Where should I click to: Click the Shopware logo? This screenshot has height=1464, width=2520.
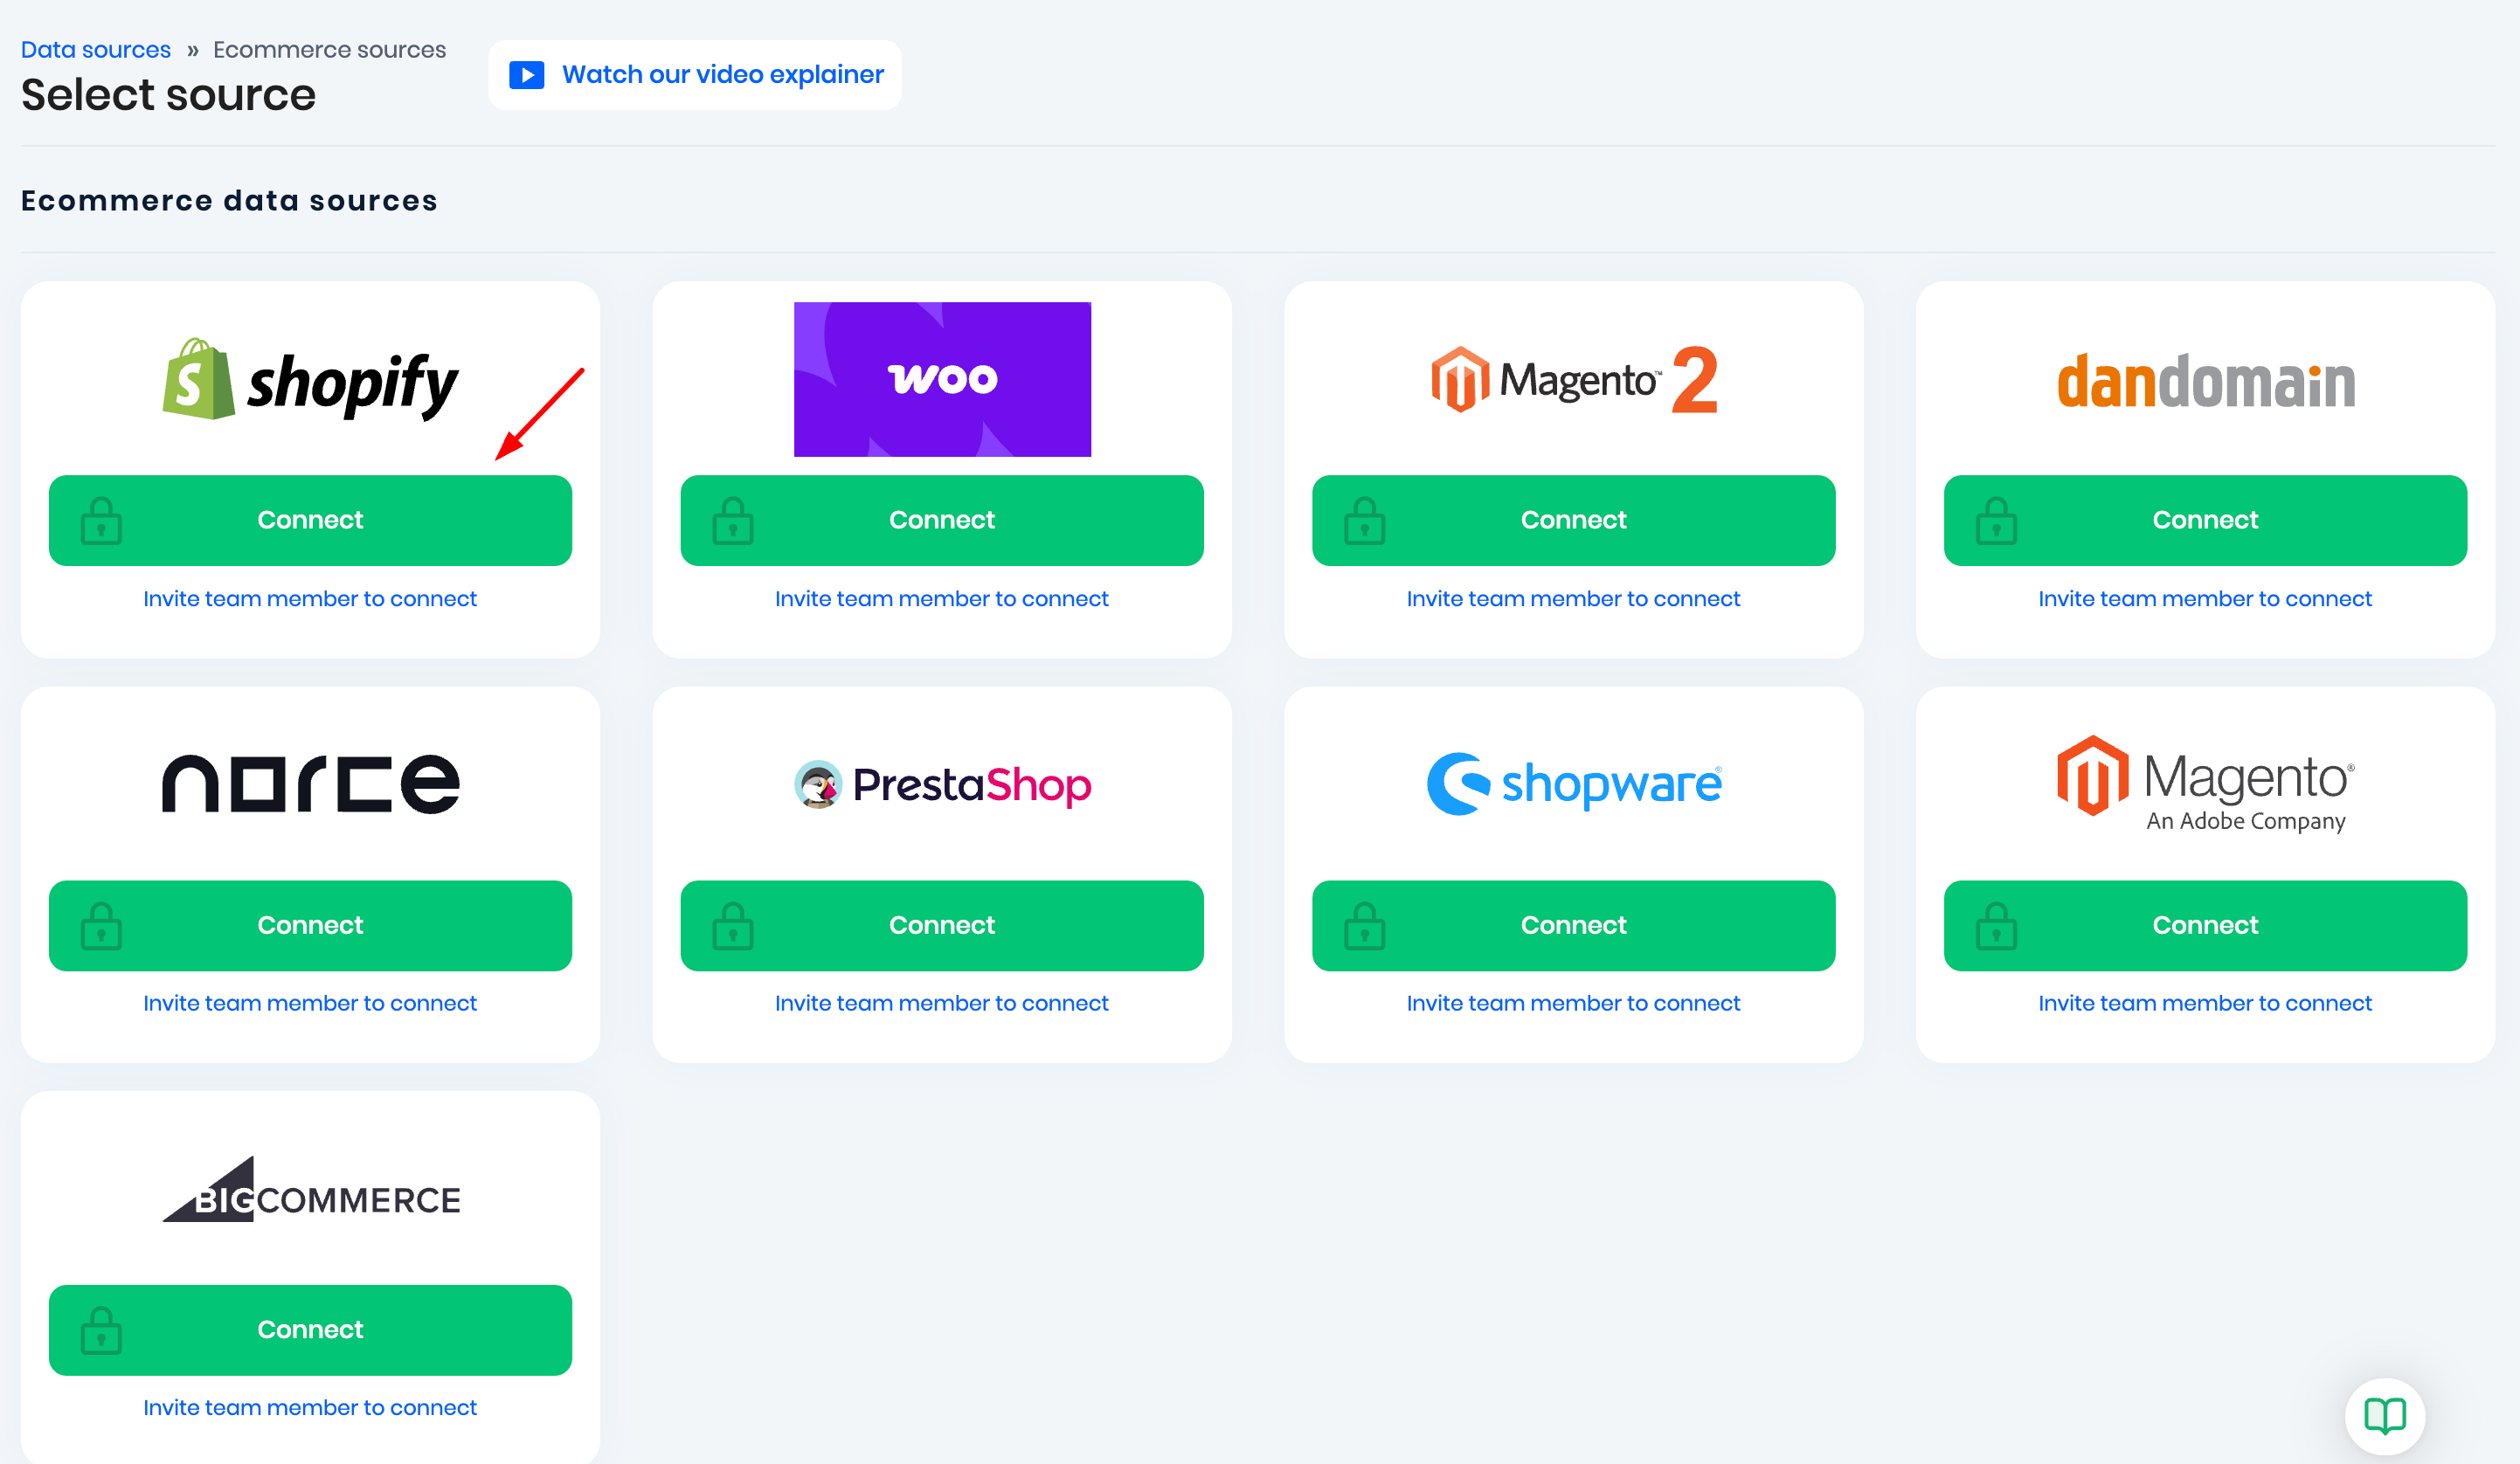pos(1573,783)
